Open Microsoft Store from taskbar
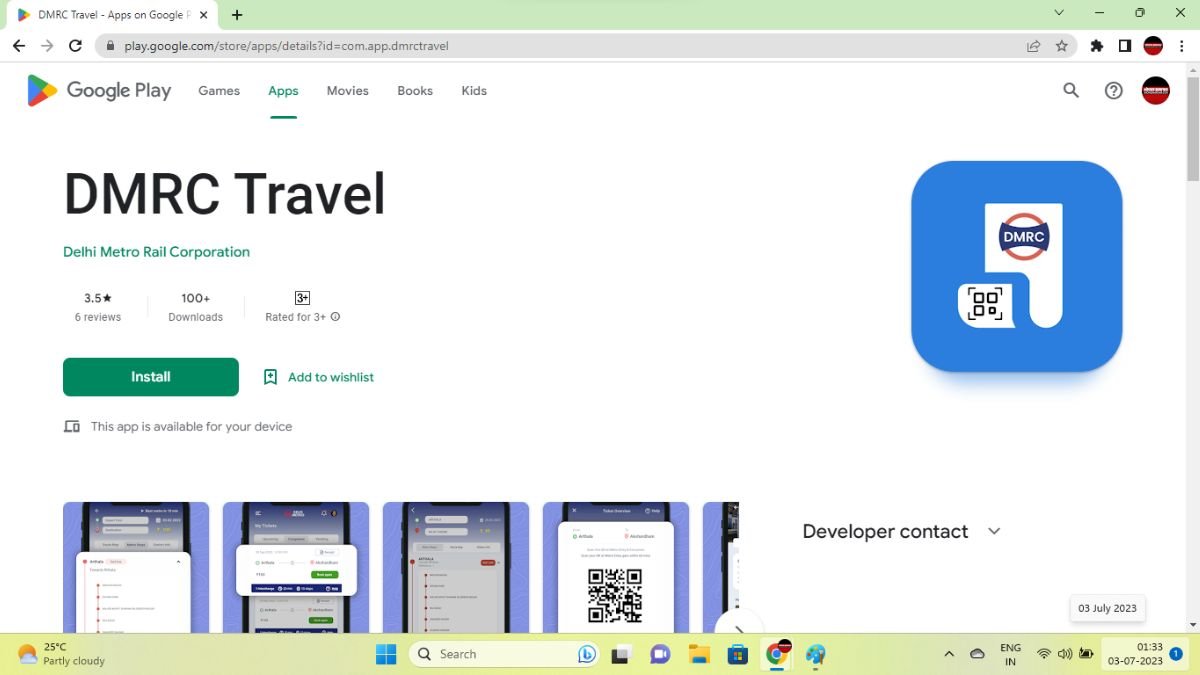Screen dimensions: 1200x675 [738, 654]
